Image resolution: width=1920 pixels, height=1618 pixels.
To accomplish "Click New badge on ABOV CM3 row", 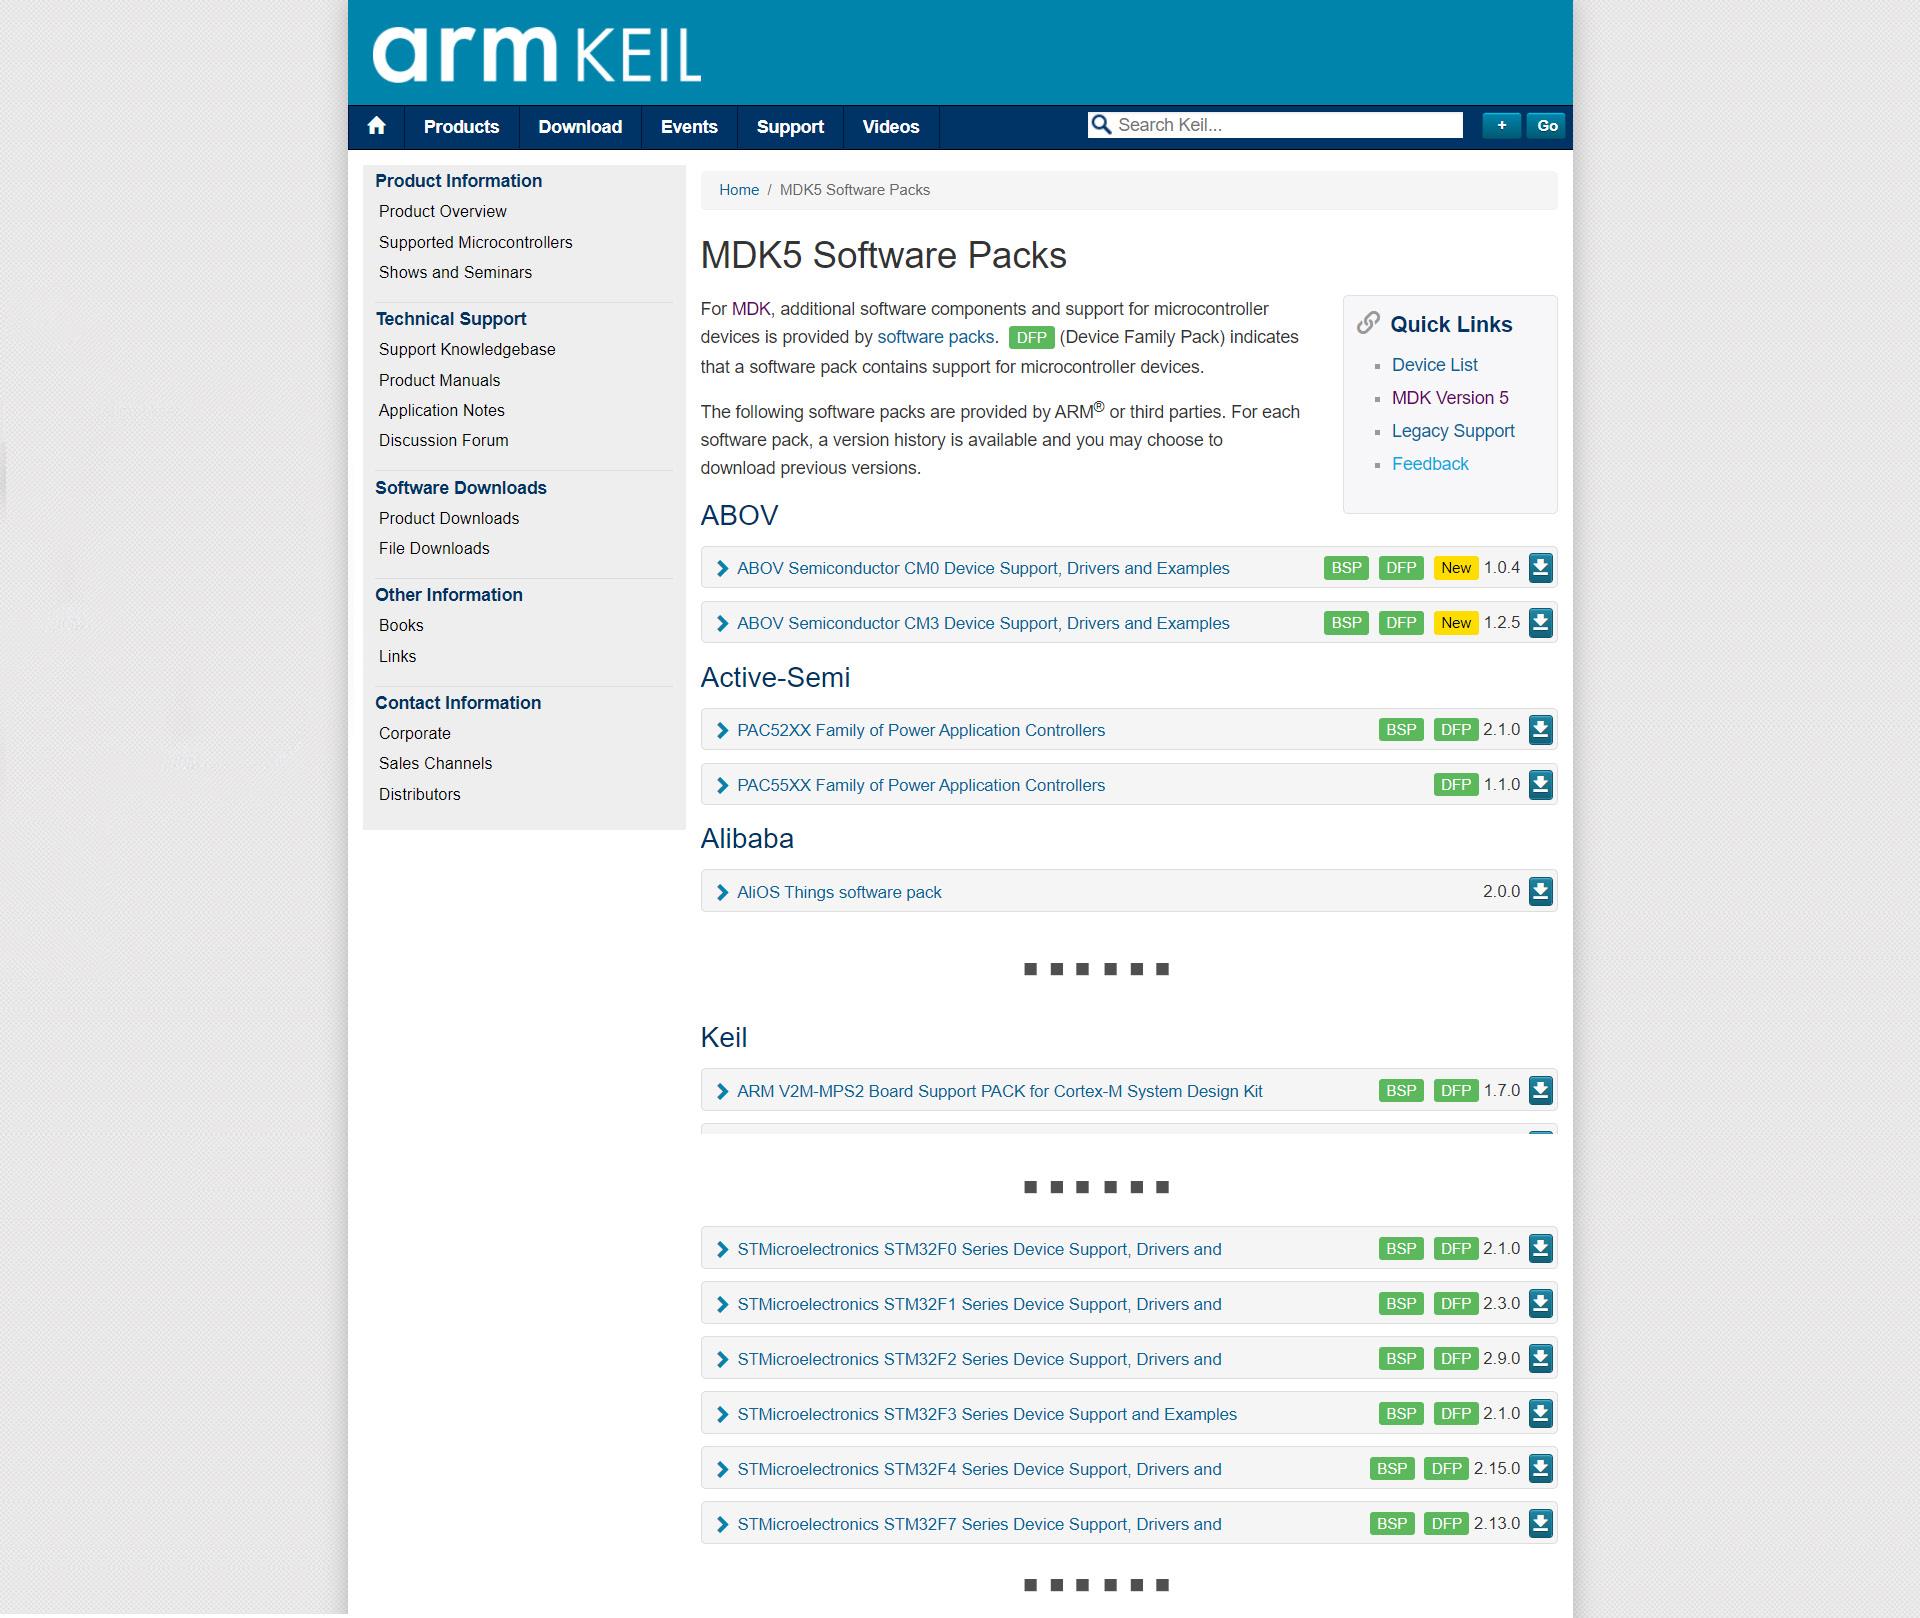I will click(x=1456, y=623).
